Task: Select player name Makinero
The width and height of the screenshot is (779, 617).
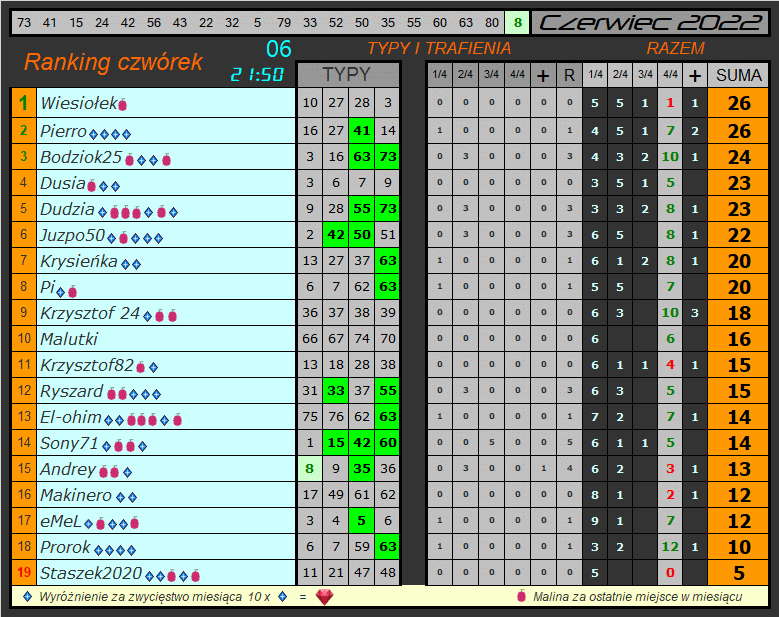Action: coord(77,495)
